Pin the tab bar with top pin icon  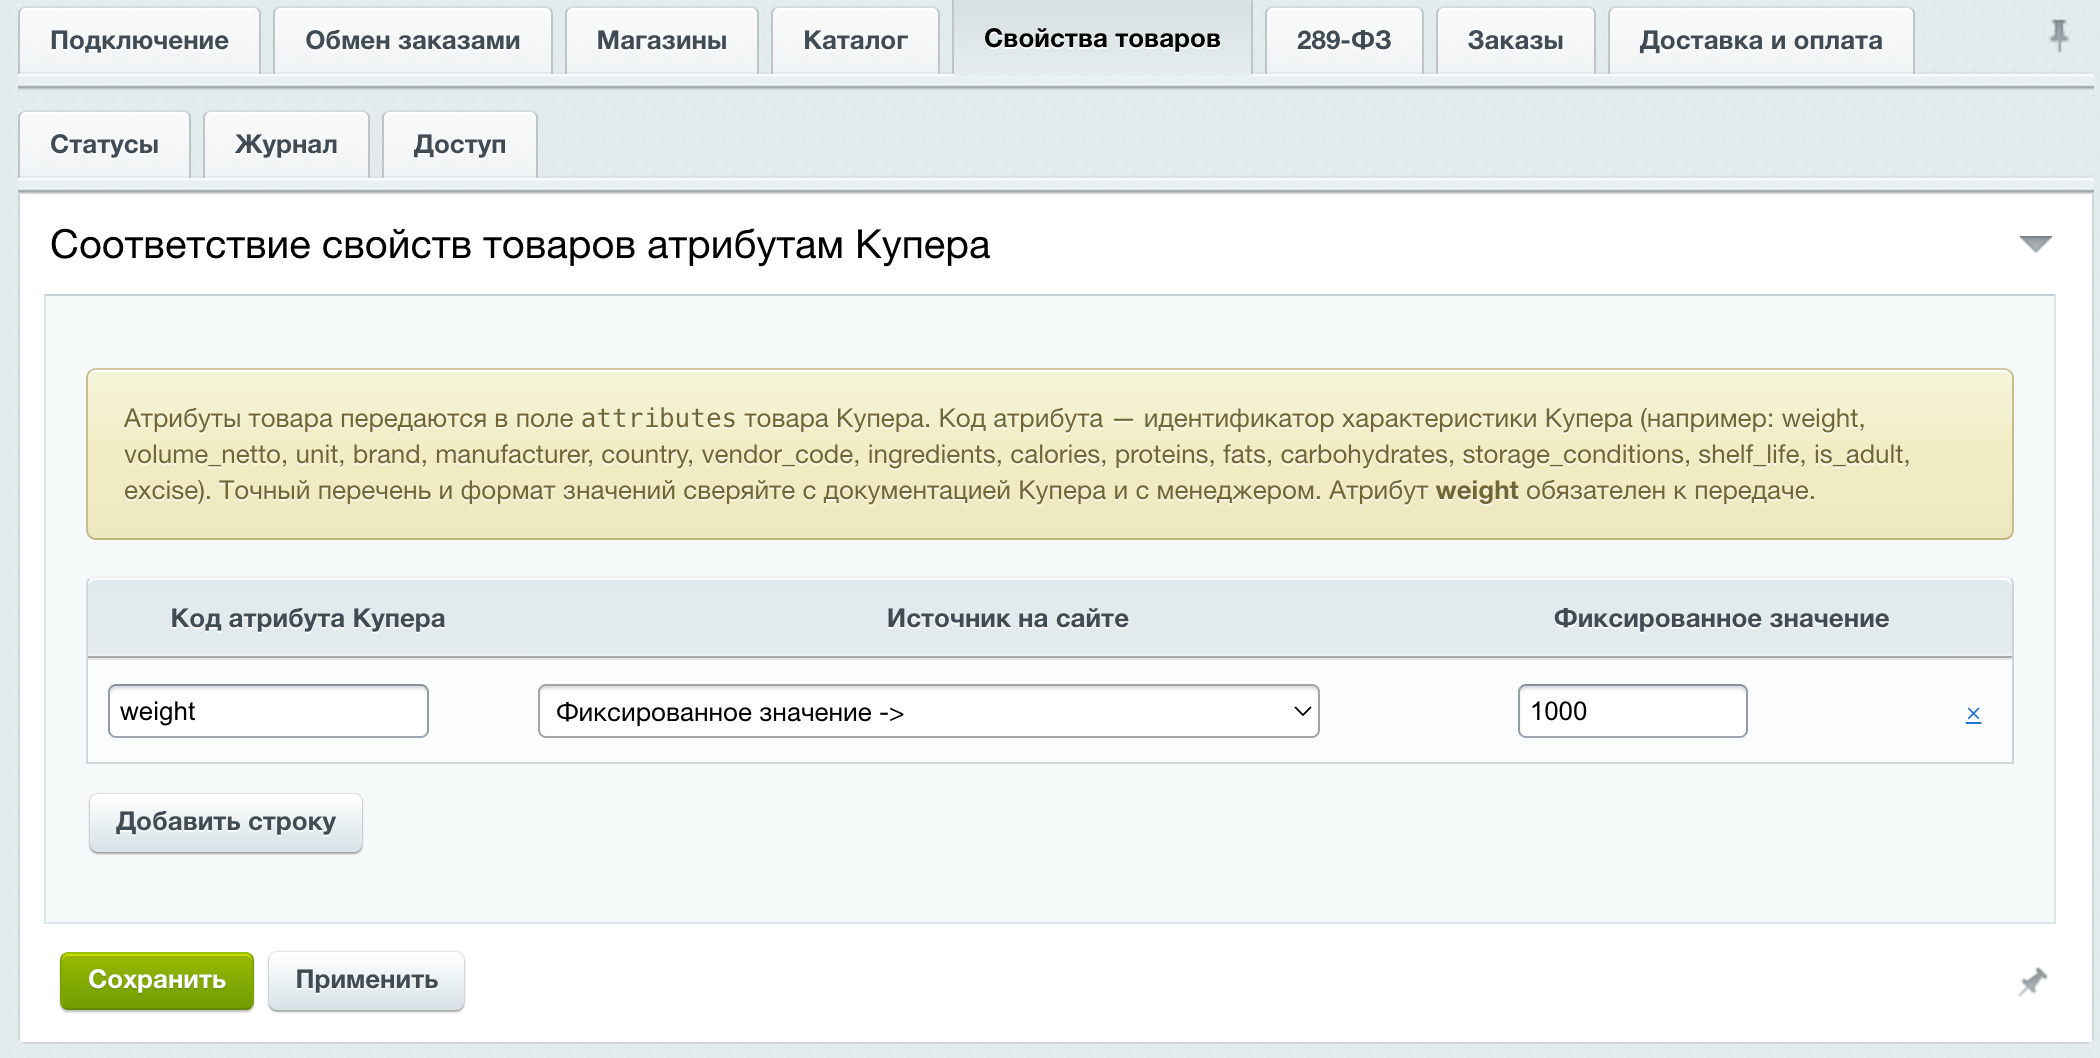(2058, 36)
